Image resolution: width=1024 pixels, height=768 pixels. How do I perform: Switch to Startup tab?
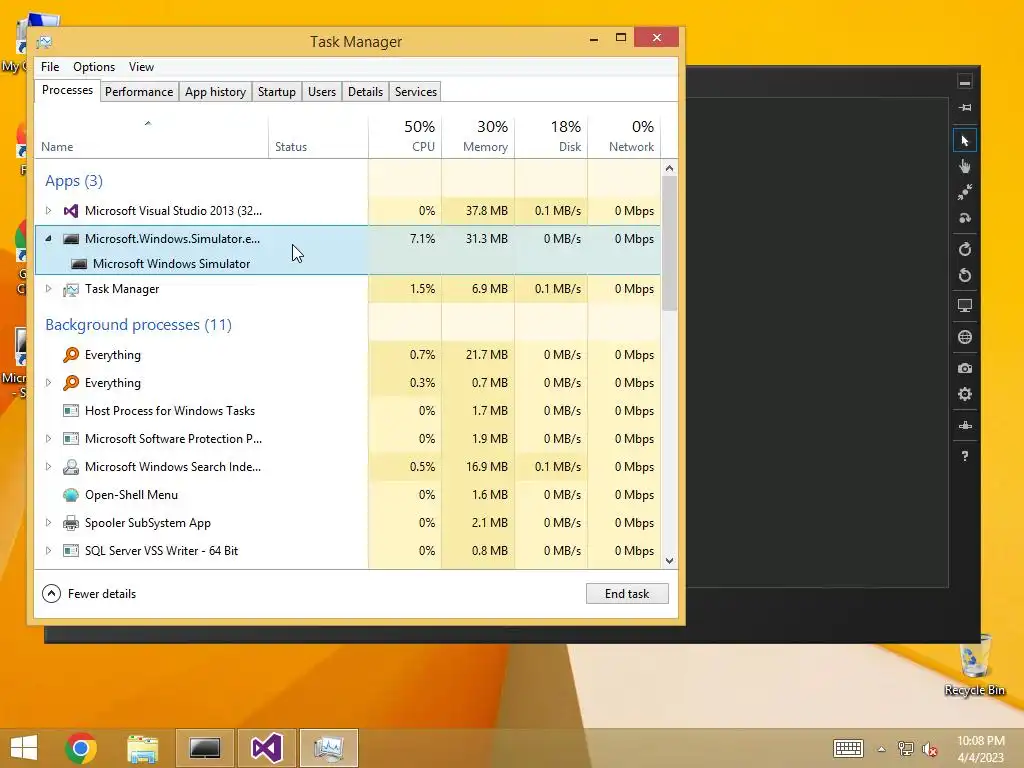tap(277, 91)
